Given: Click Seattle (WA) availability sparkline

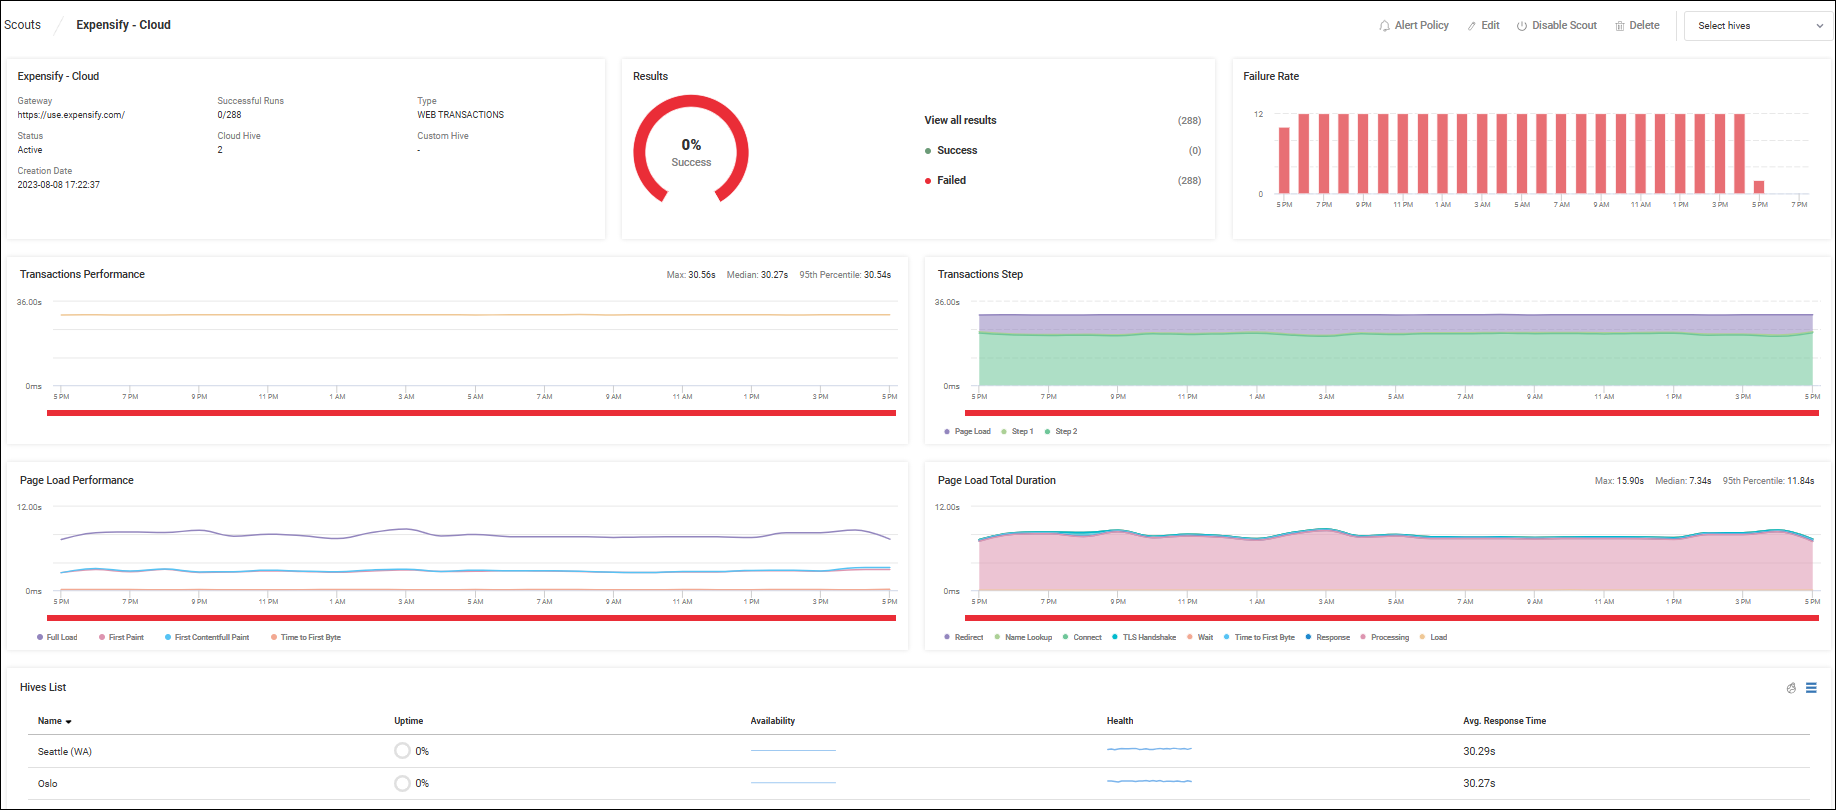Looking at the screenshot, I should (793, 750).
